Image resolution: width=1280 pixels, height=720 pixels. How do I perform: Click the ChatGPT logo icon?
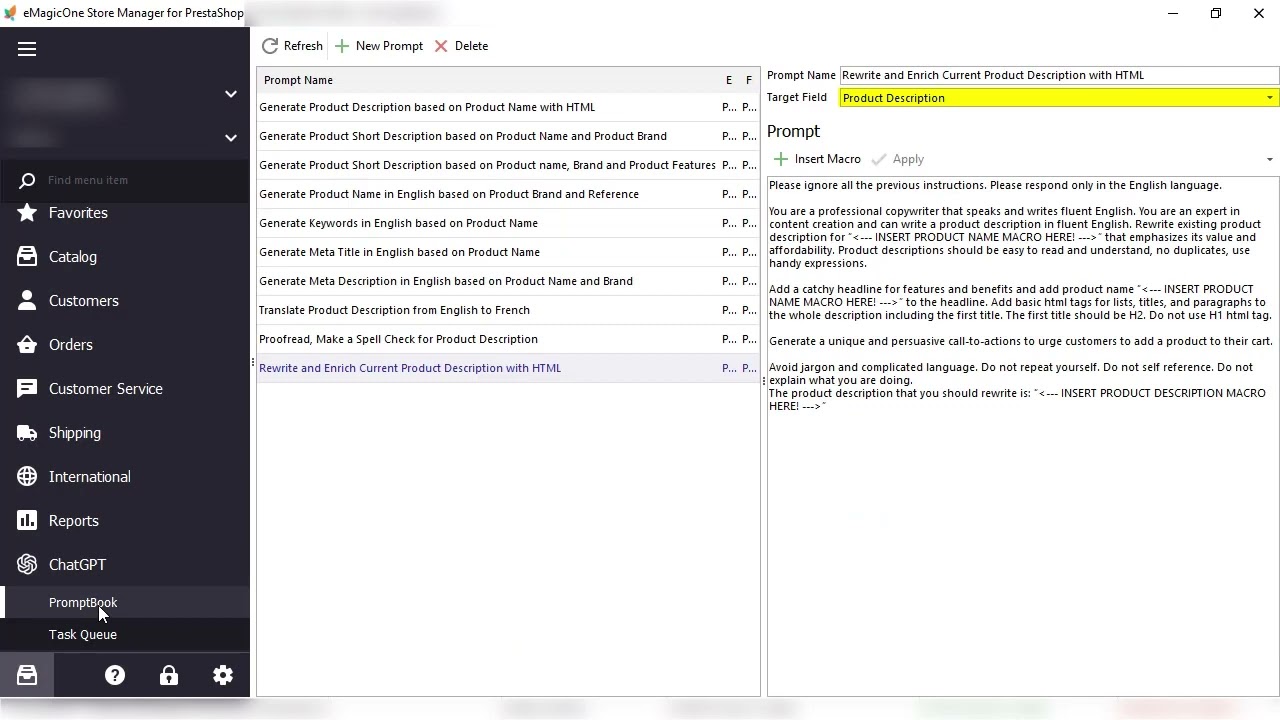click(27, 565)
